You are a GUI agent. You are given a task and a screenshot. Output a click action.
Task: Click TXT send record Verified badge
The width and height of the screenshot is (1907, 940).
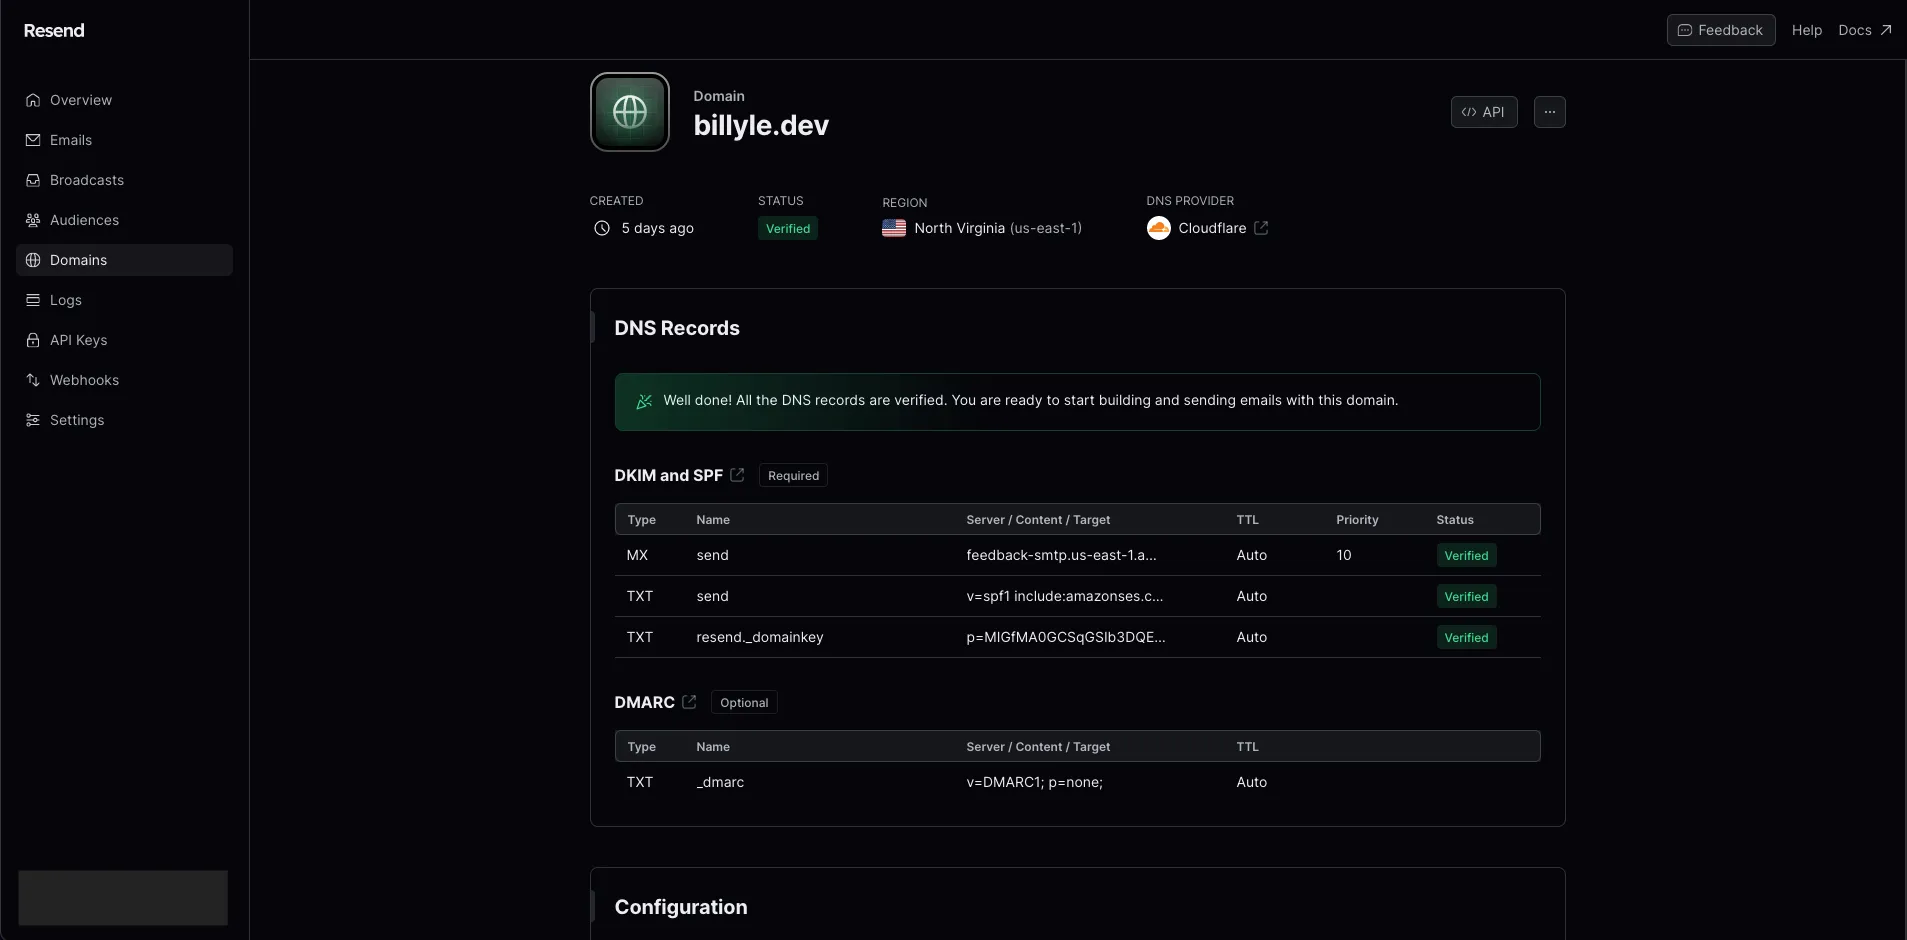pyautogui.click(x=1466, y=596)
